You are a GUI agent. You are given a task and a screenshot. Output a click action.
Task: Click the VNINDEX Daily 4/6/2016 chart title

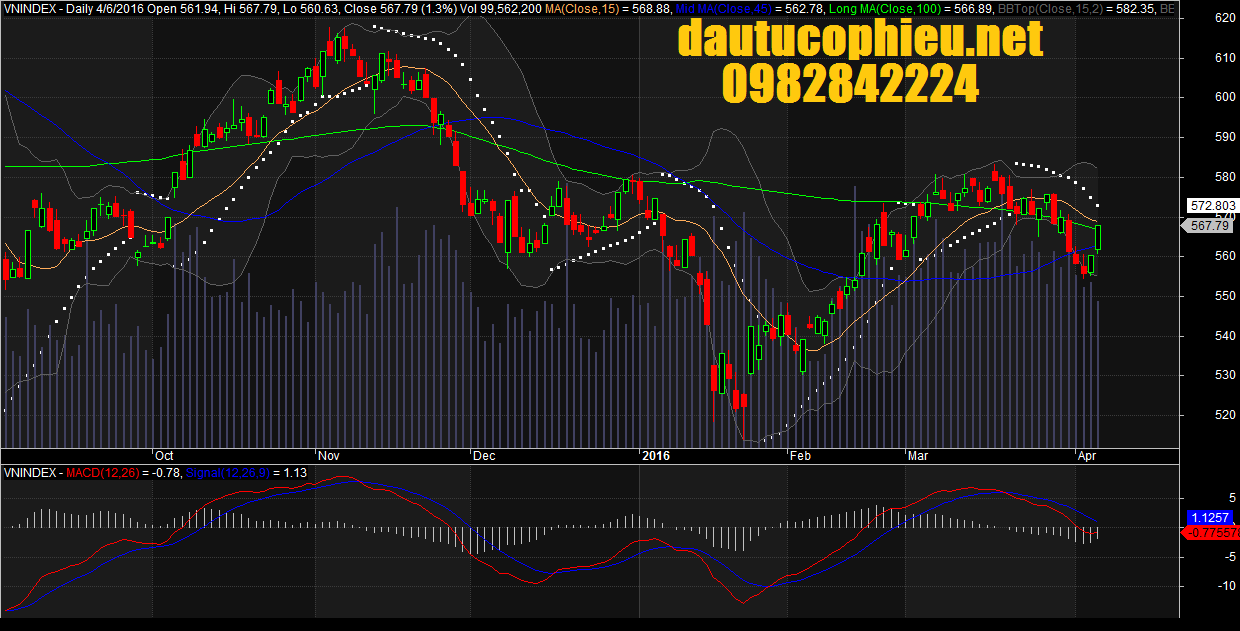(x=73, y=8)
